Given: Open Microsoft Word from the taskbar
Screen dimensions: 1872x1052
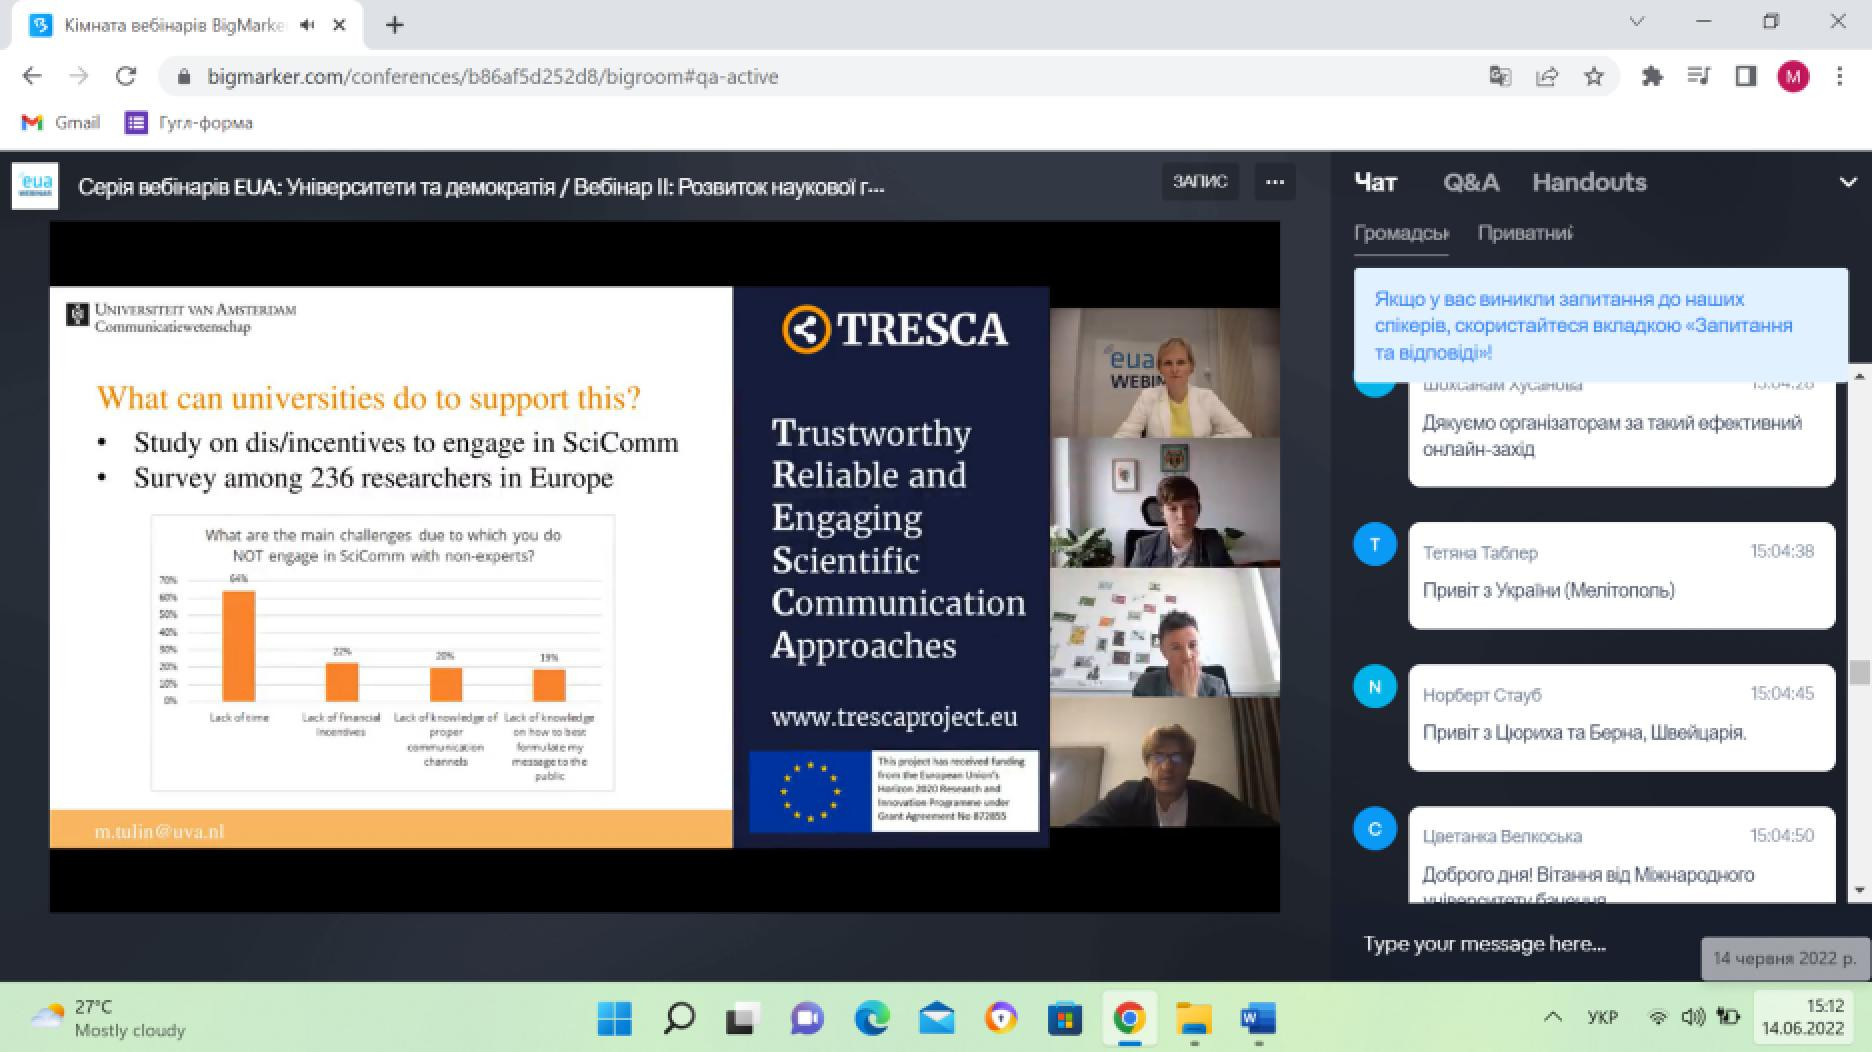Looking at the screenshot, I should pyautogui.click(x=1258, y=1018).
